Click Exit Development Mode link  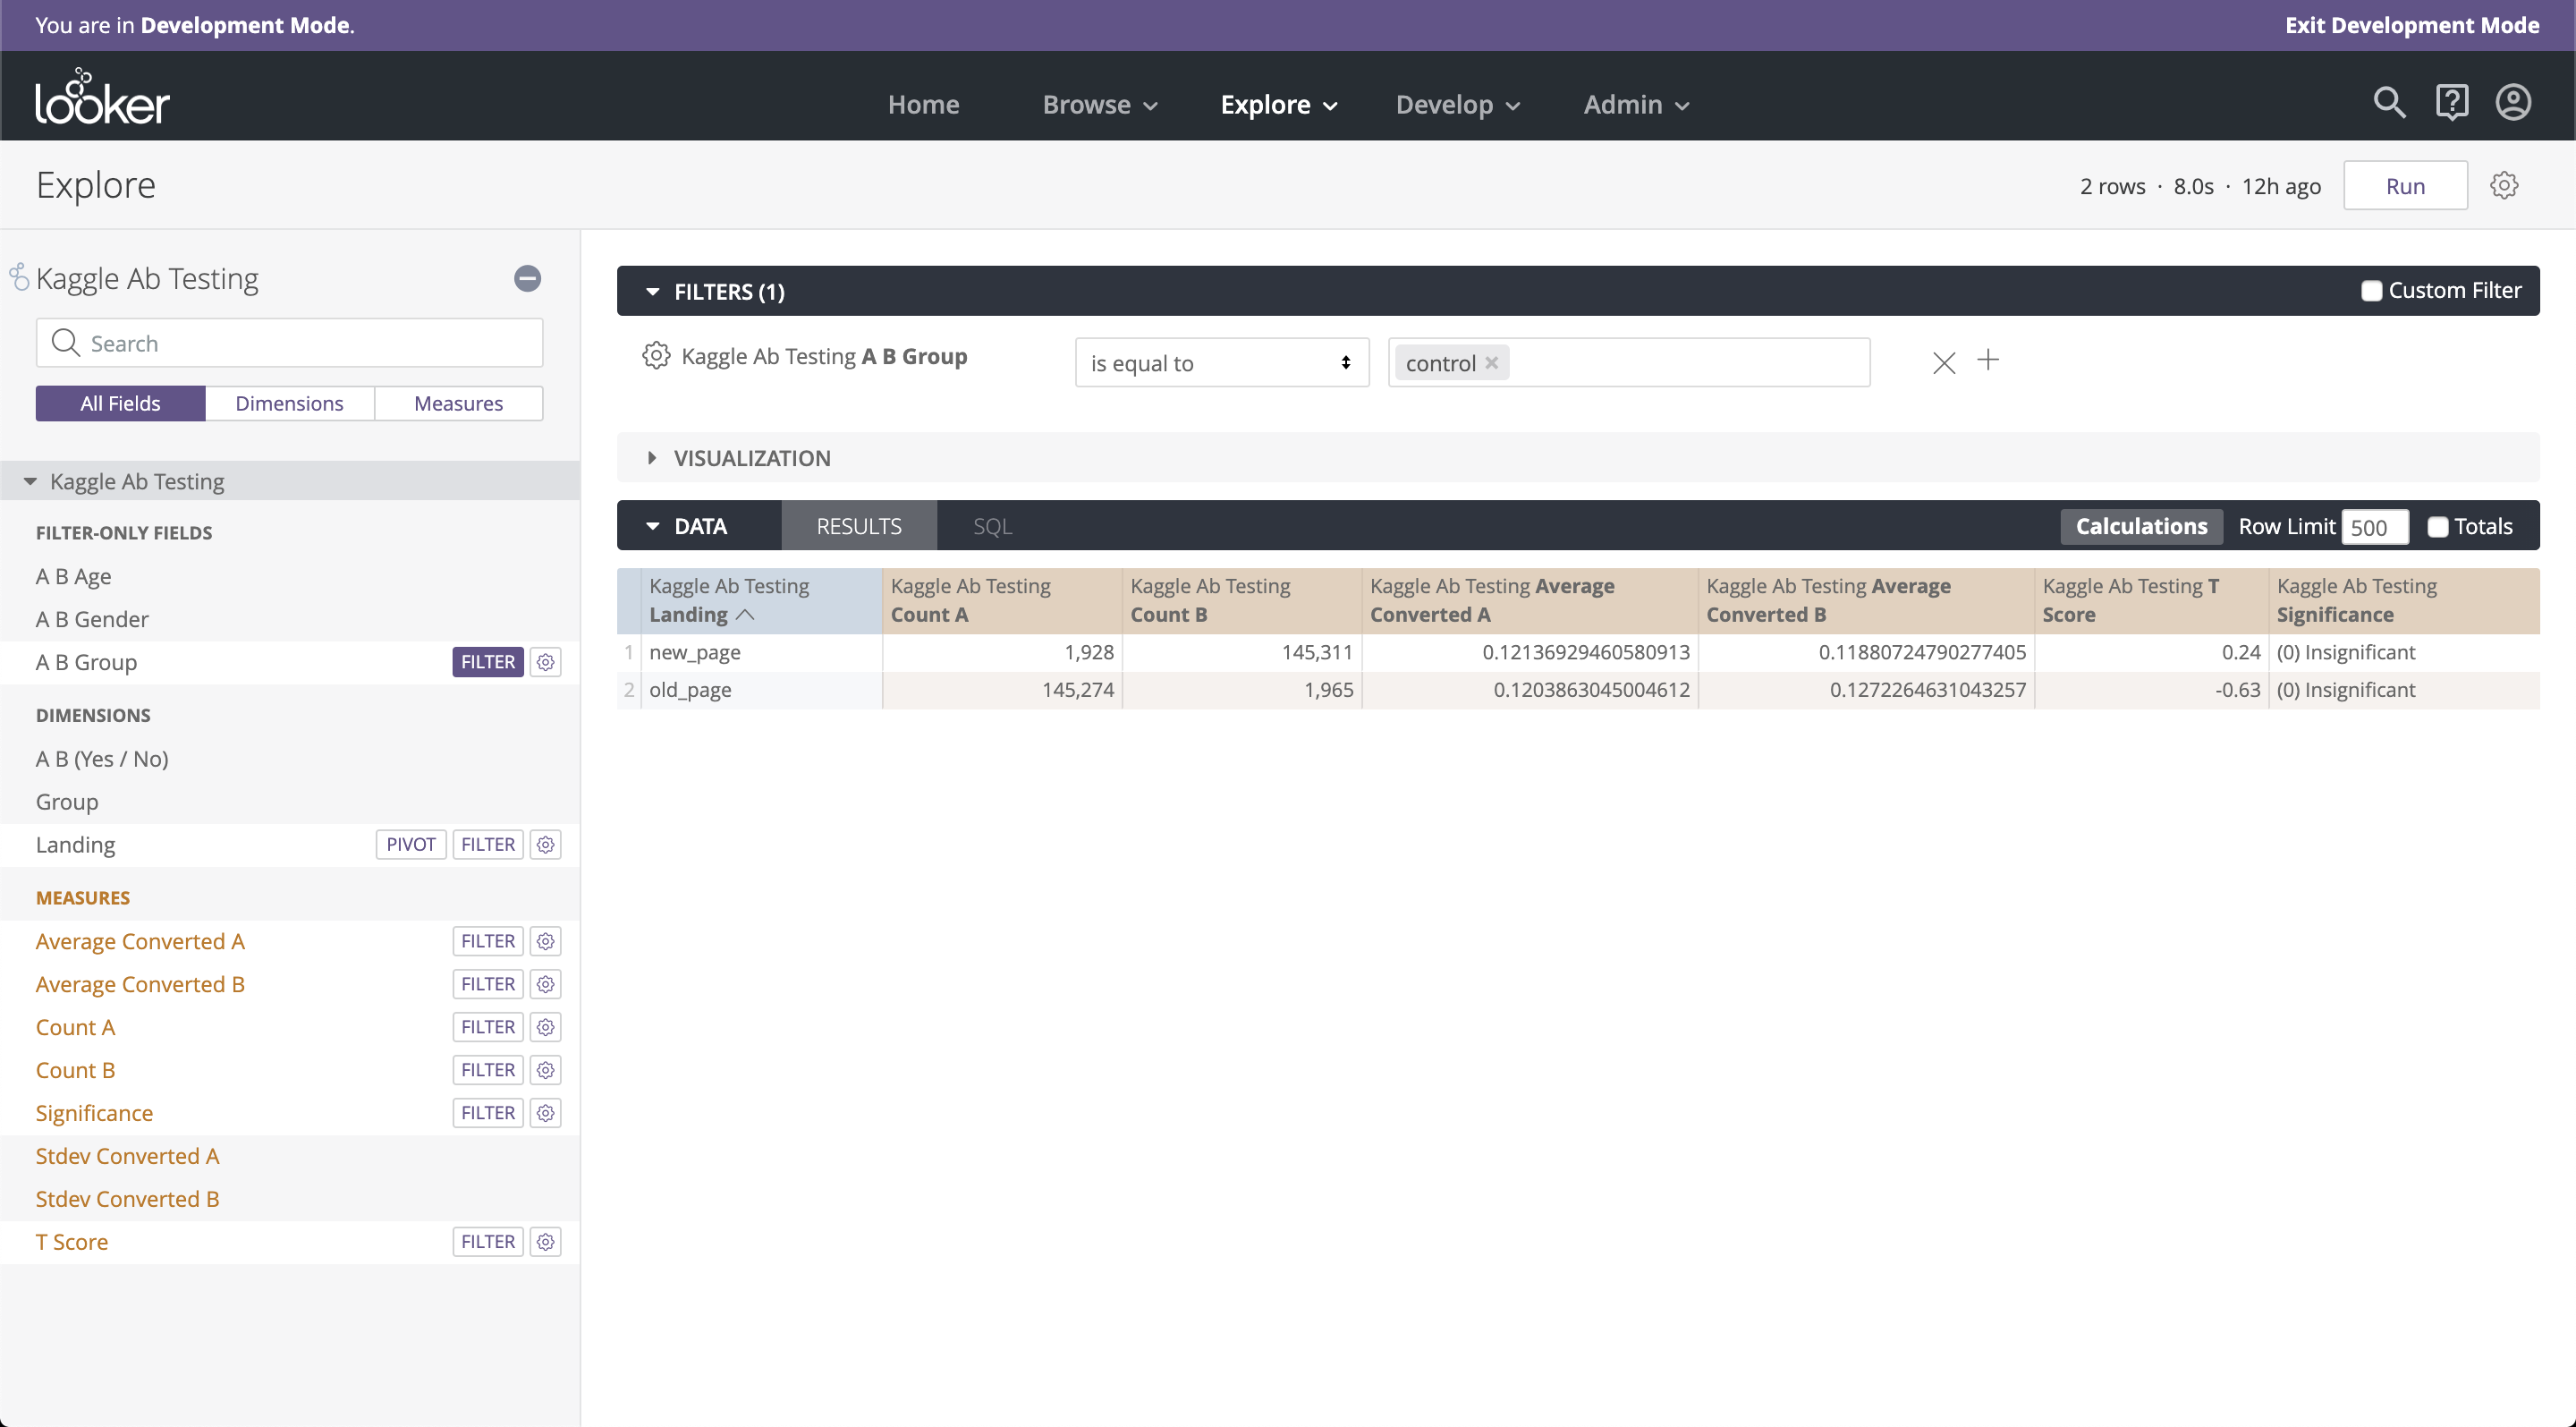click(x=2411, y=25)
